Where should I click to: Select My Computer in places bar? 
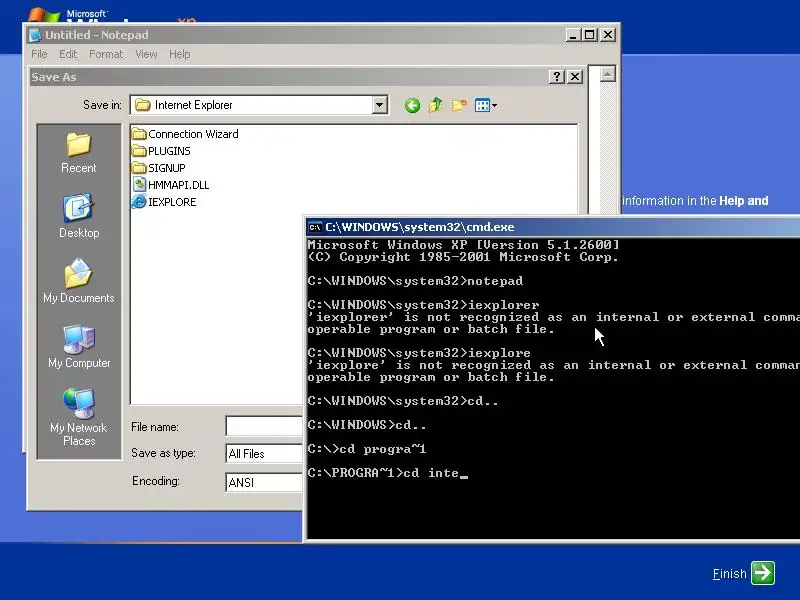(79, 346)
